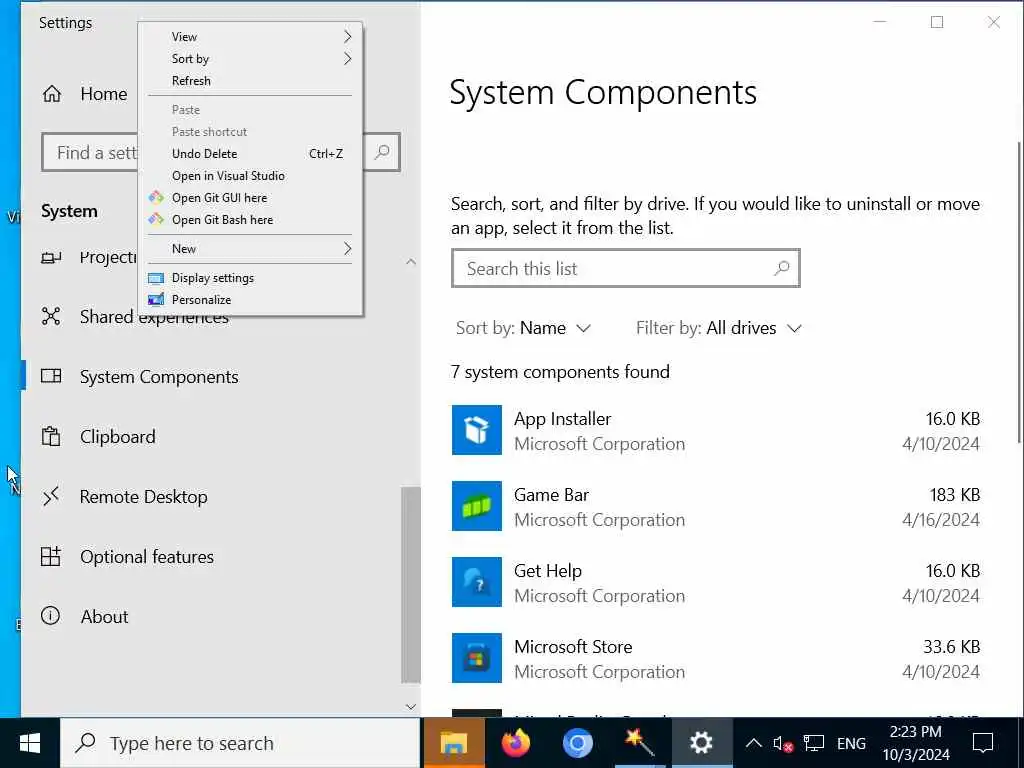The image size is (1024, 768).
Task: Click the Projecting sidebar icon
Action: pos(51,257)
